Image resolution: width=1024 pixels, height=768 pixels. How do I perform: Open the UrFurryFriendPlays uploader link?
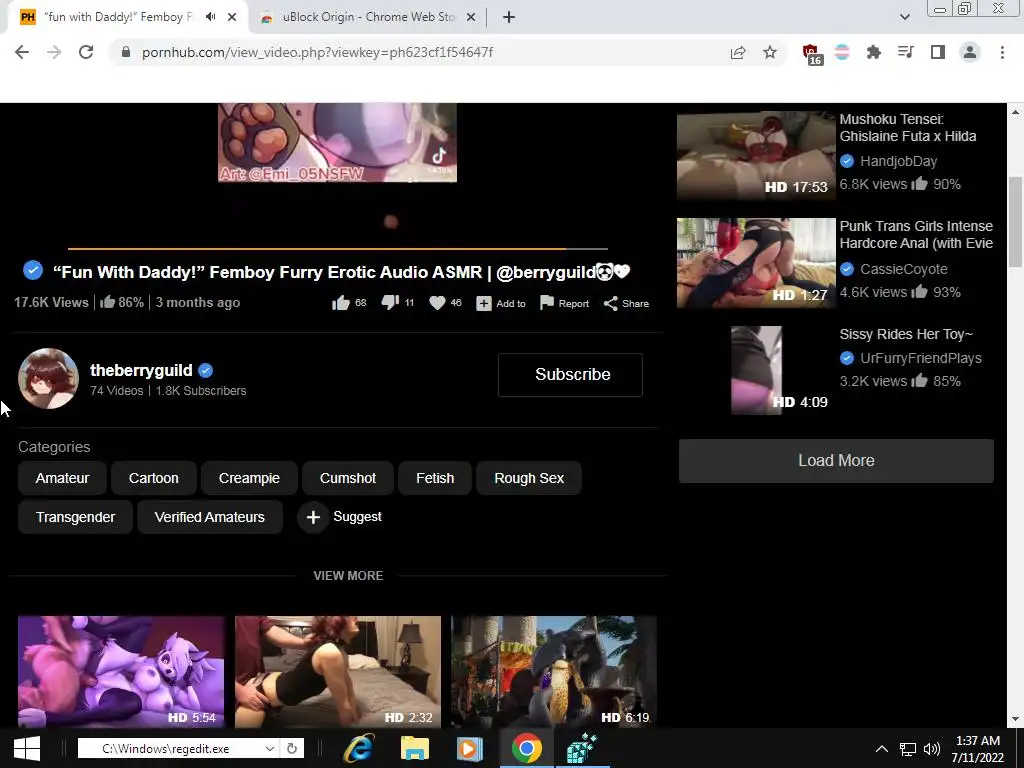920,358
